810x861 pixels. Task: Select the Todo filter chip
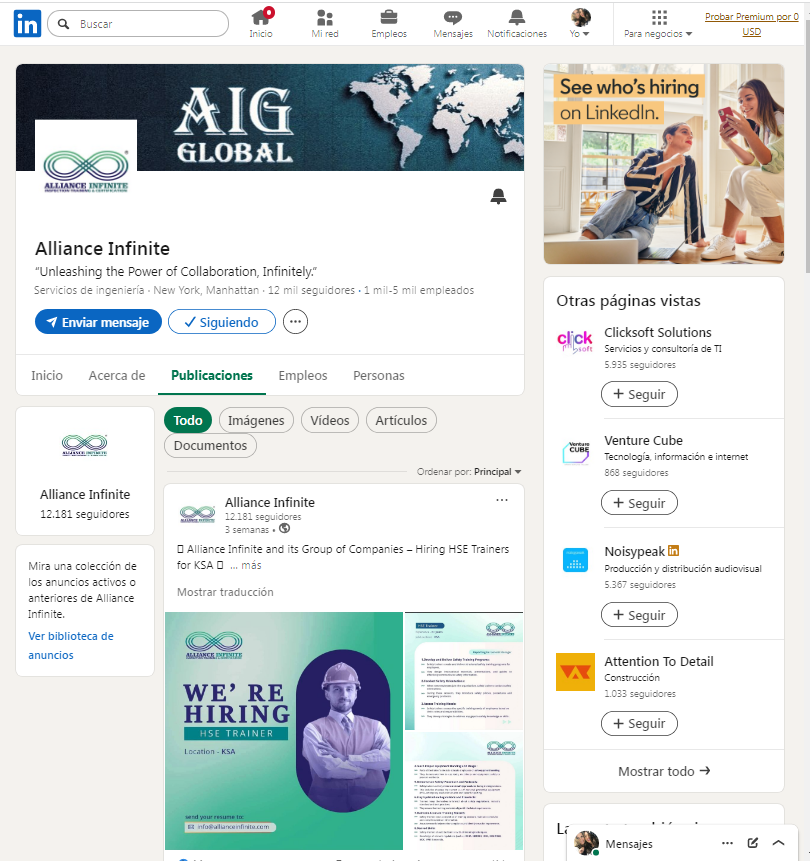188,420
